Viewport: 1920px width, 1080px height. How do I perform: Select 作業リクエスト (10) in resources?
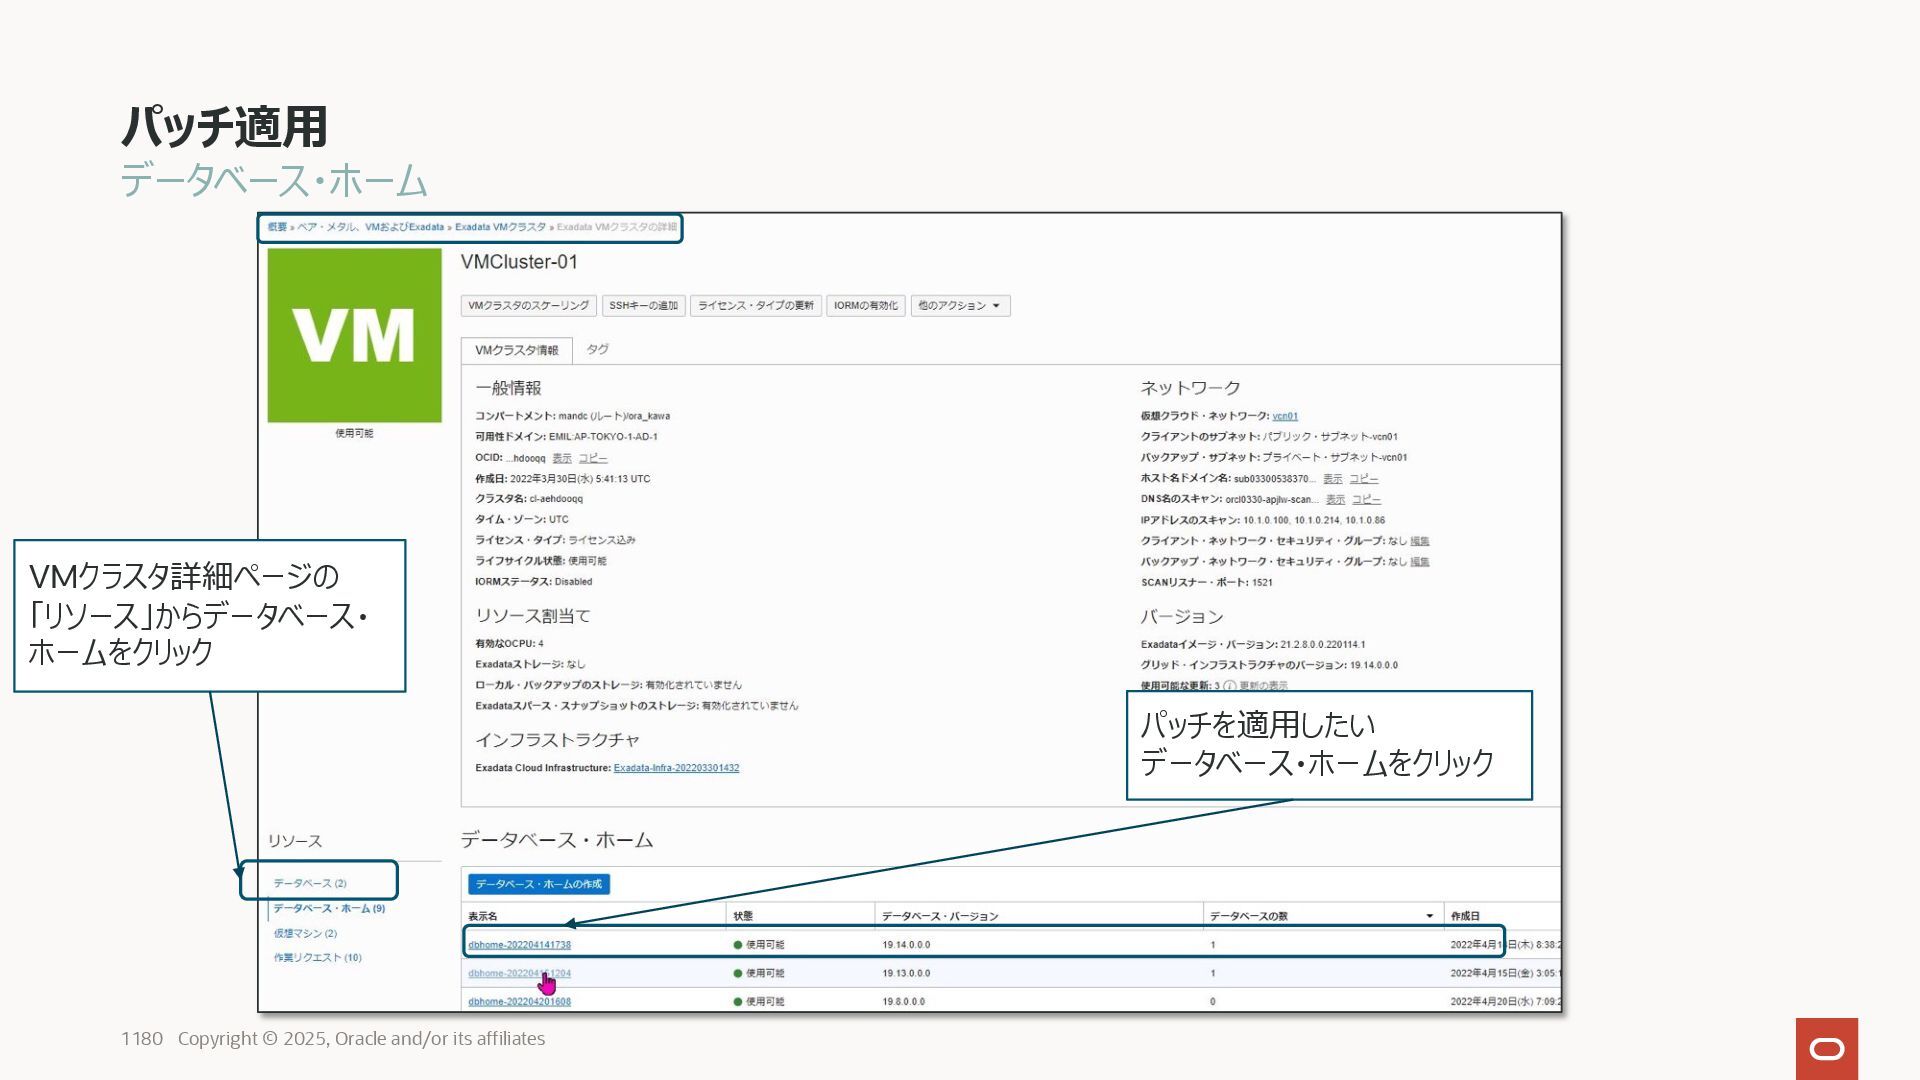317,957
